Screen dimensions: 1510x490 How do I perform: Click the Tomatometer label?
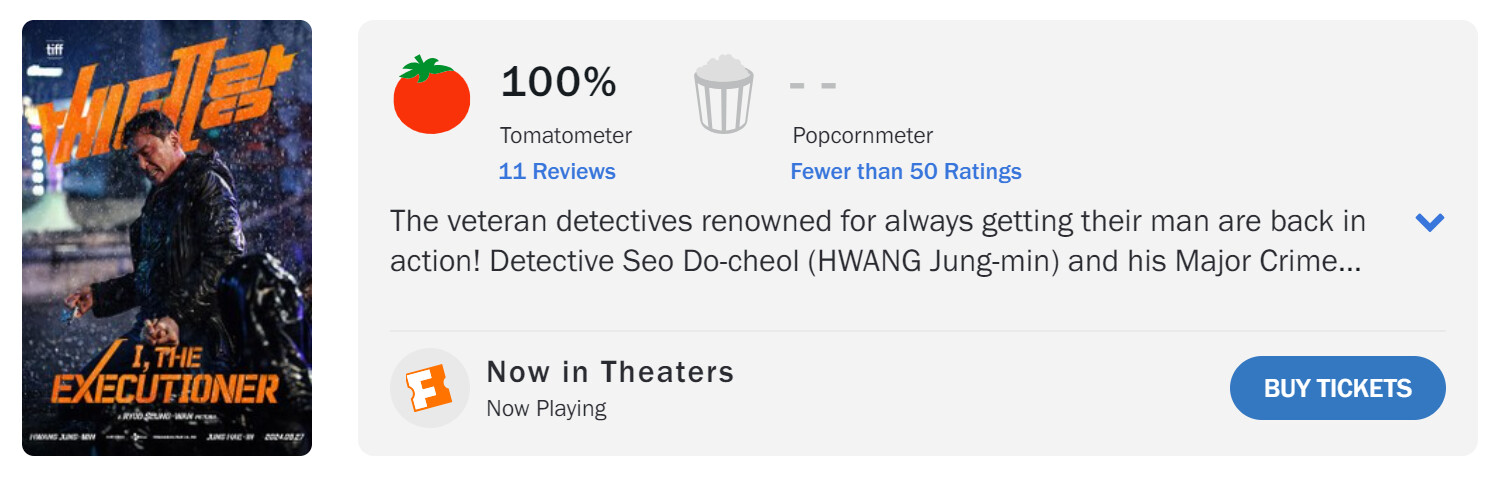[x=565, y=135]
